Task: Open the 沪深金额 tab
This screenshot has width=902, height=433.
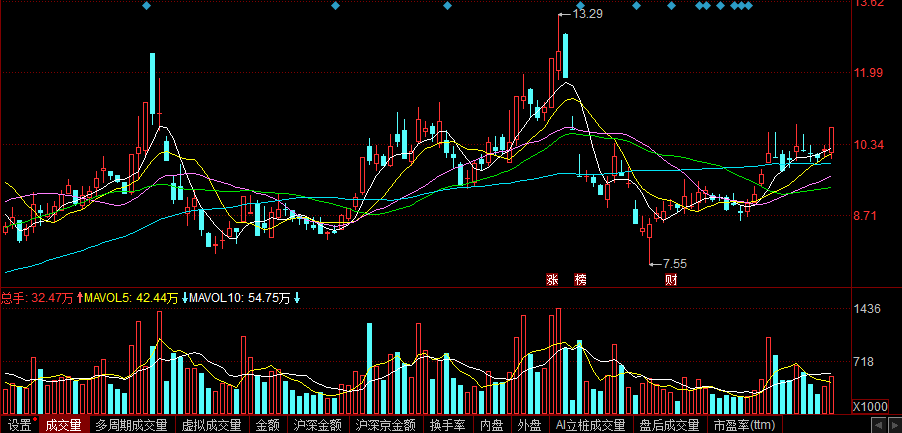Action: coord(317,425)
